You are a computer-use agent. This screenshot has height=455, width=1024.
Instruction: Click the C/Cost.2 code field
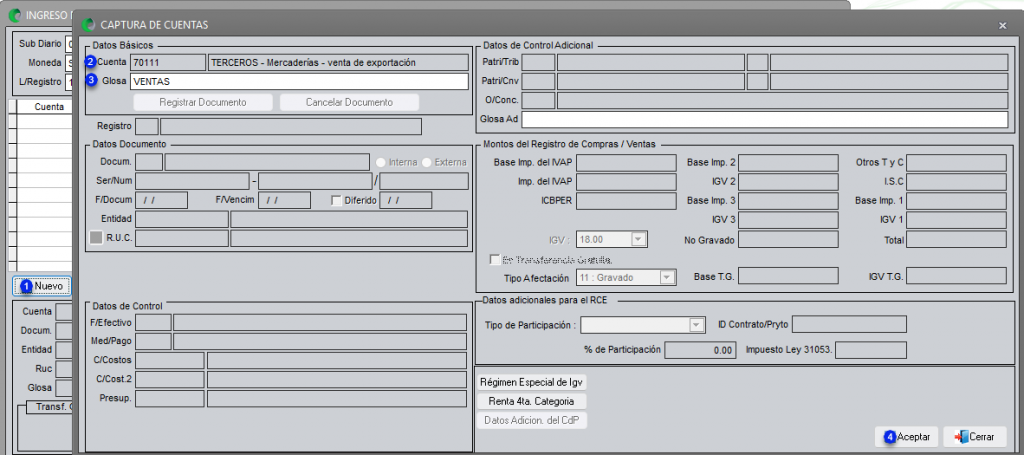[x=169, y=380]
